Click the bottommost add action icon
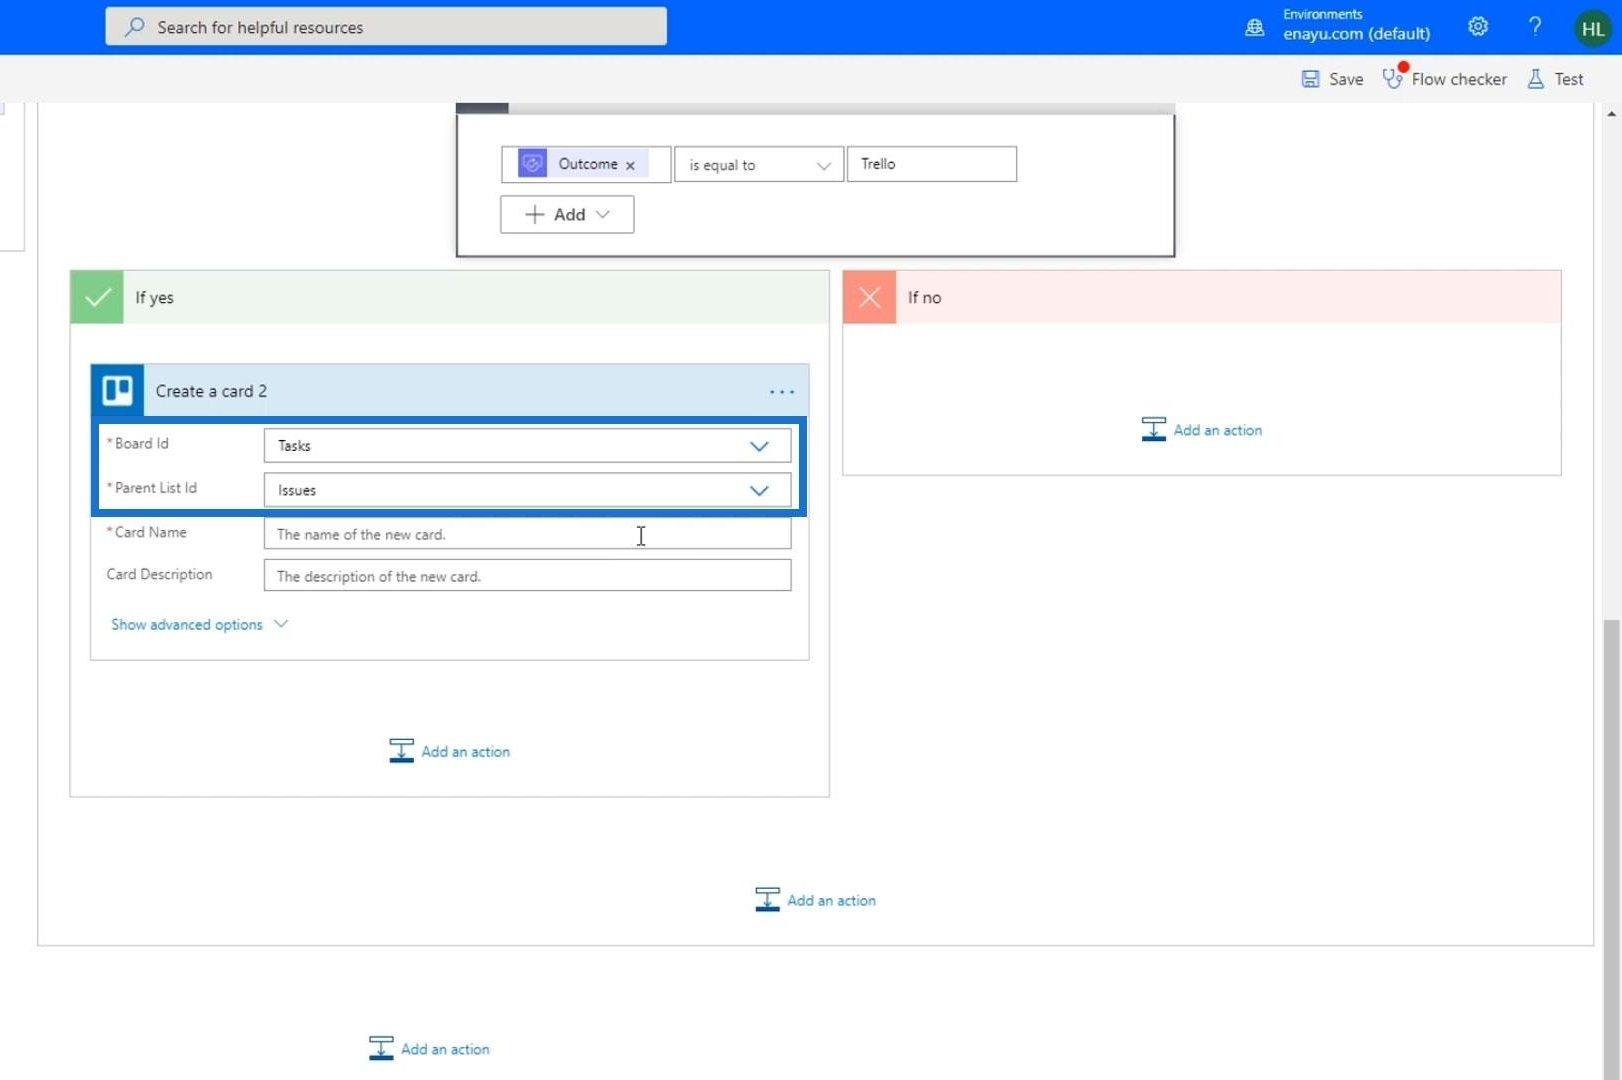The width and height of the screenshot is (1622, 1080). pyautogui.click(x=381, y=1048)
